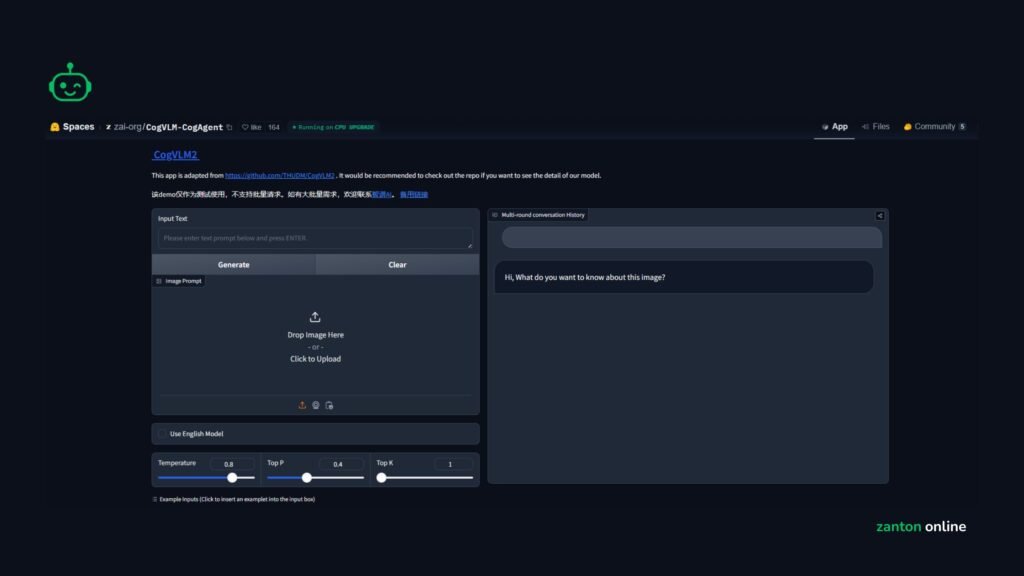
Task: Select the App tab
Action: click(834, 127)
